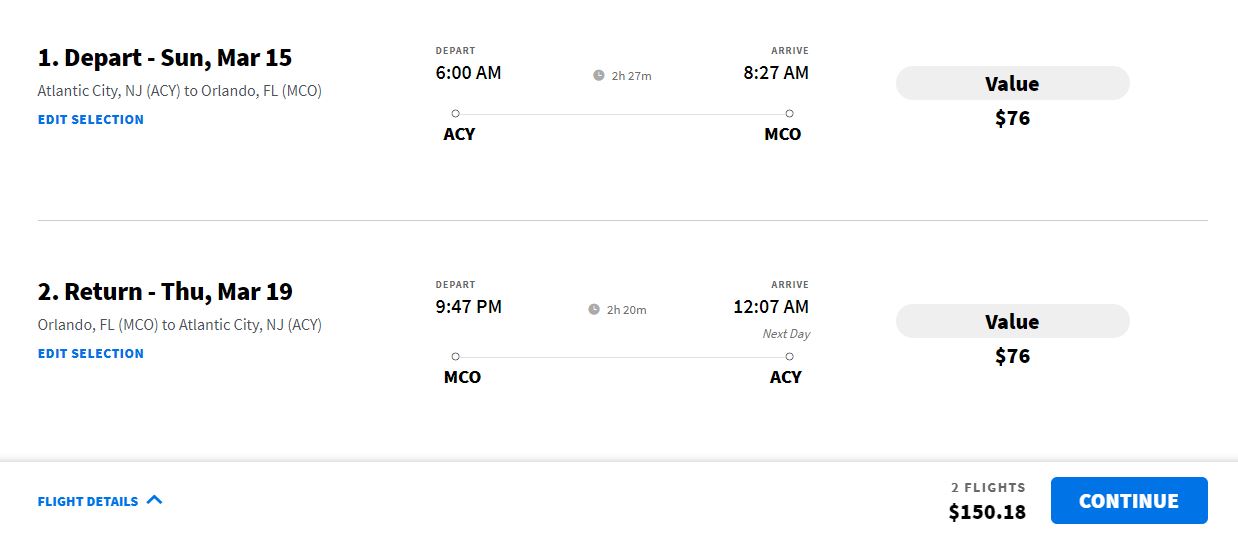This screenshot has width=1238, height=538.
Task: Select the Value fare pill for departing flight
Action: pos(1012,84)
